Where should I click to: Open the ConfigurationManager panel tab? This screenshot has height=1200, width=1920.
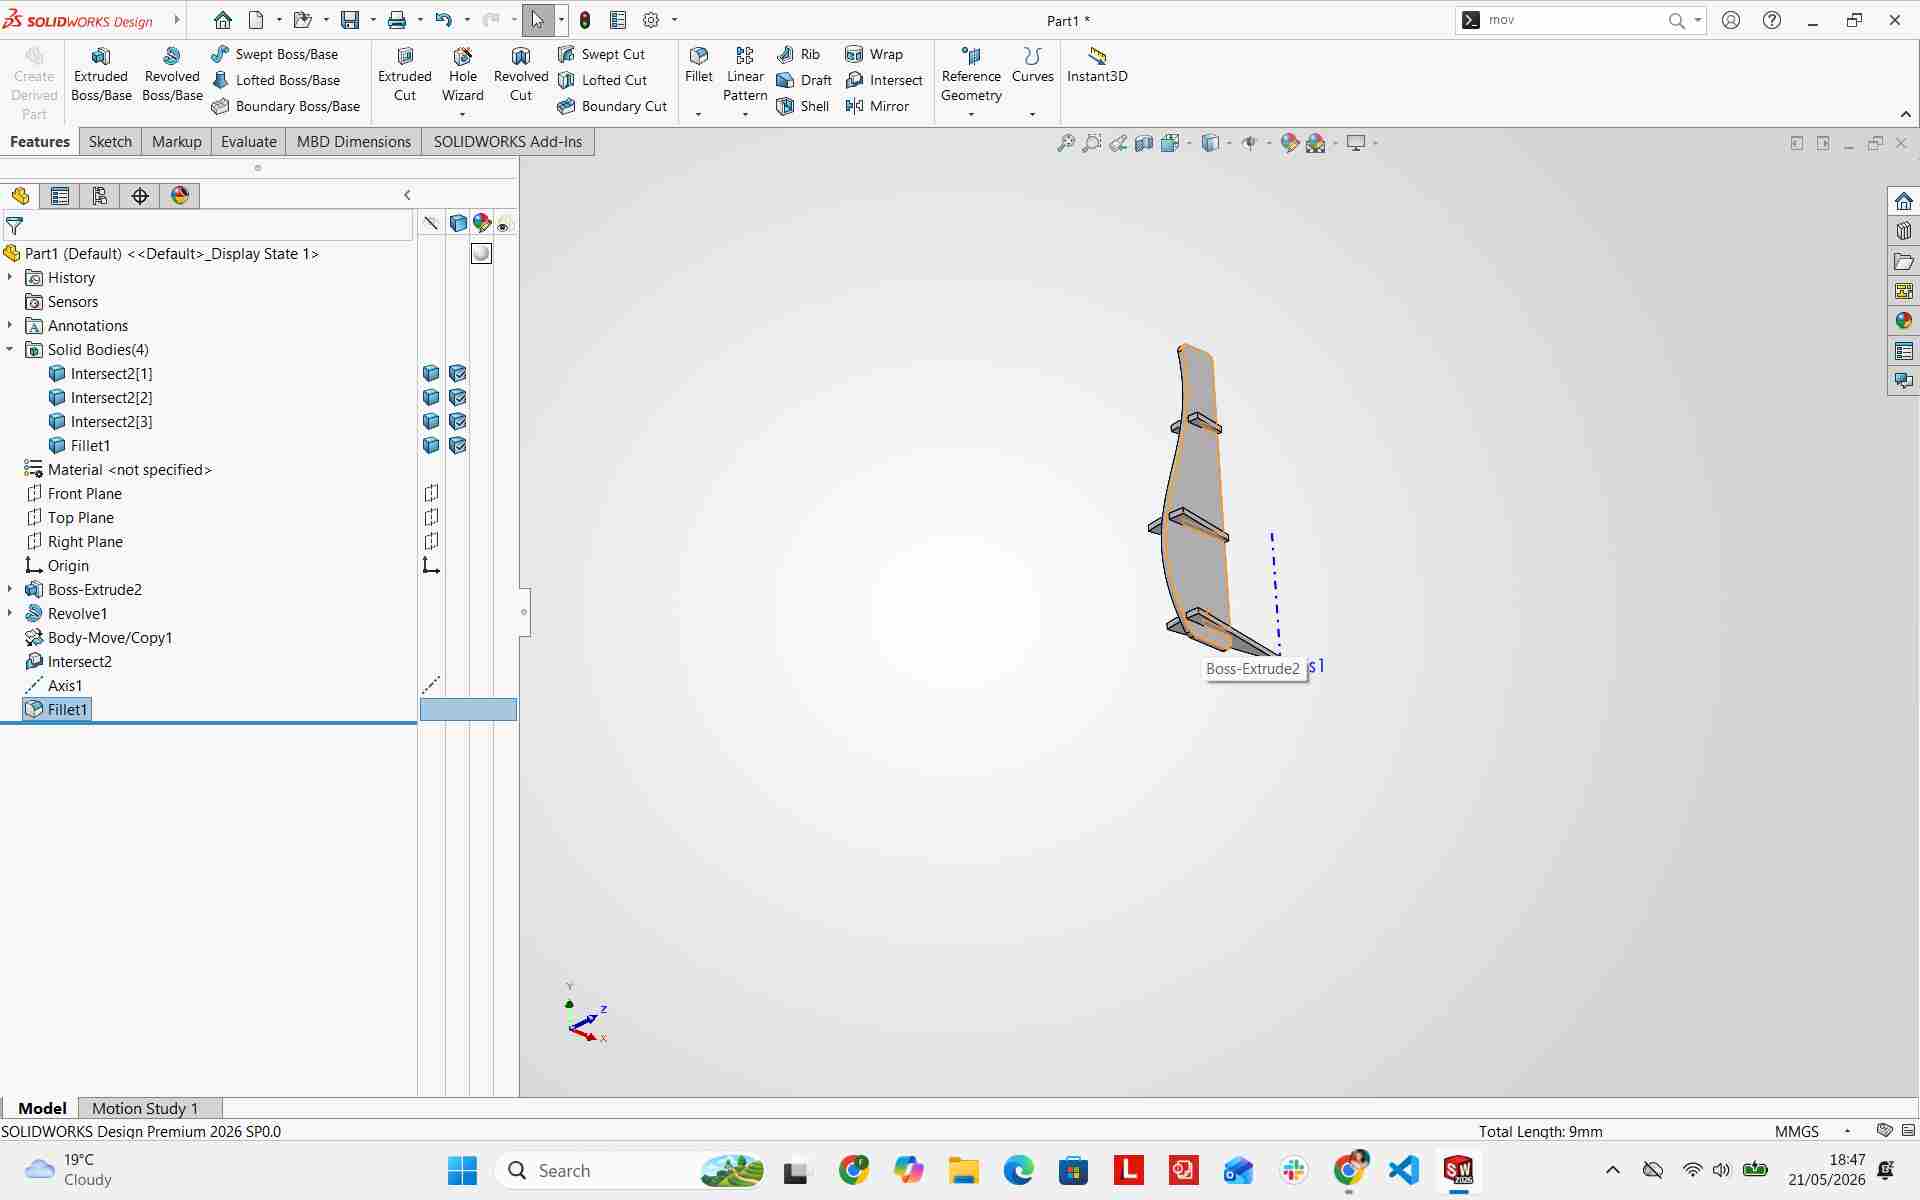pos(100,196)
